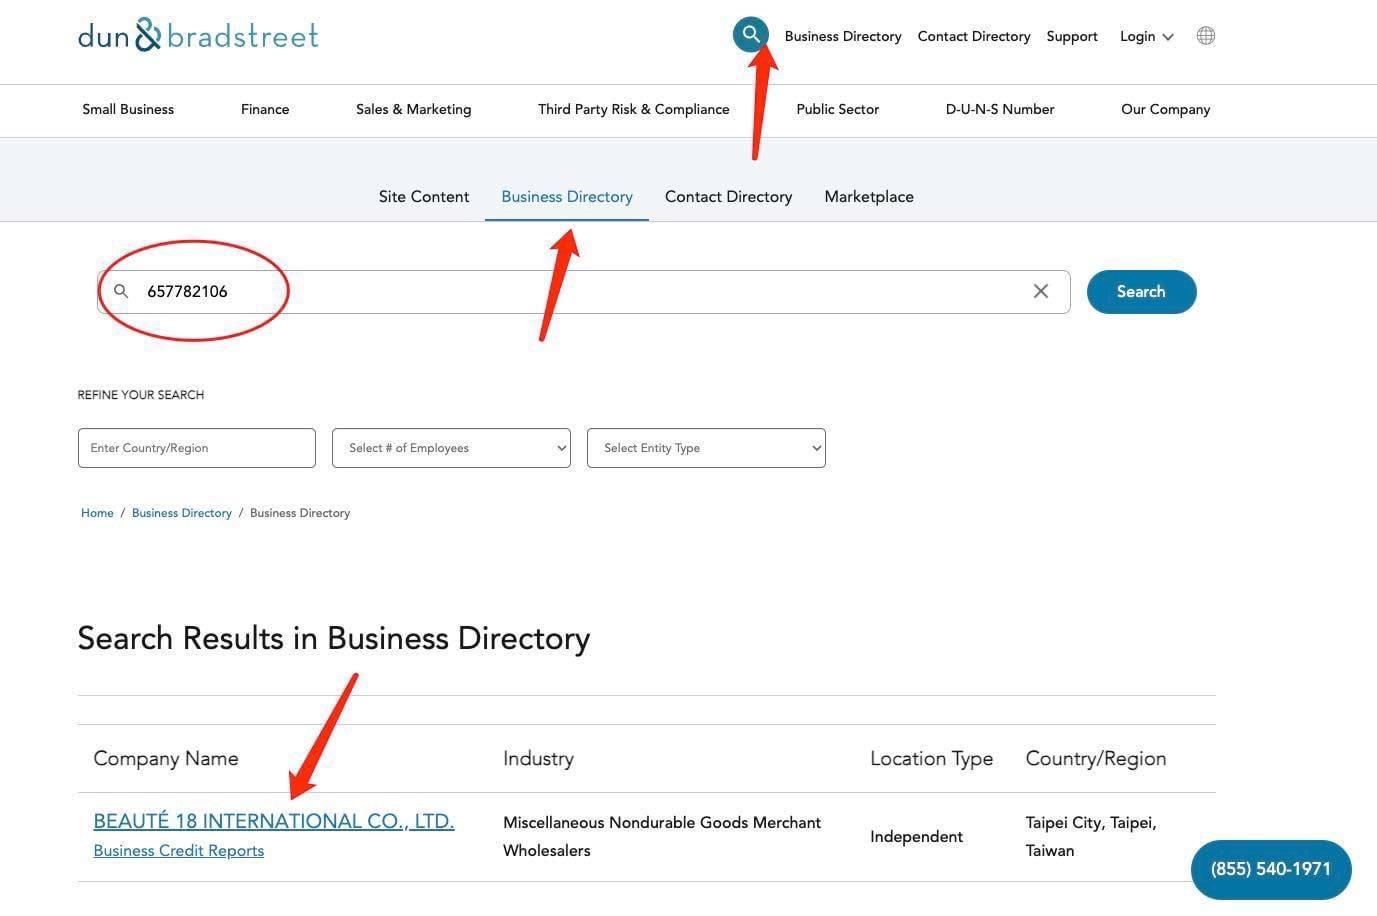Screen dimensions: 1377x916
Task: Open BEAUTÉ 18 INTERNATIONAL CO., LTD. link
Action: point(273,821)
